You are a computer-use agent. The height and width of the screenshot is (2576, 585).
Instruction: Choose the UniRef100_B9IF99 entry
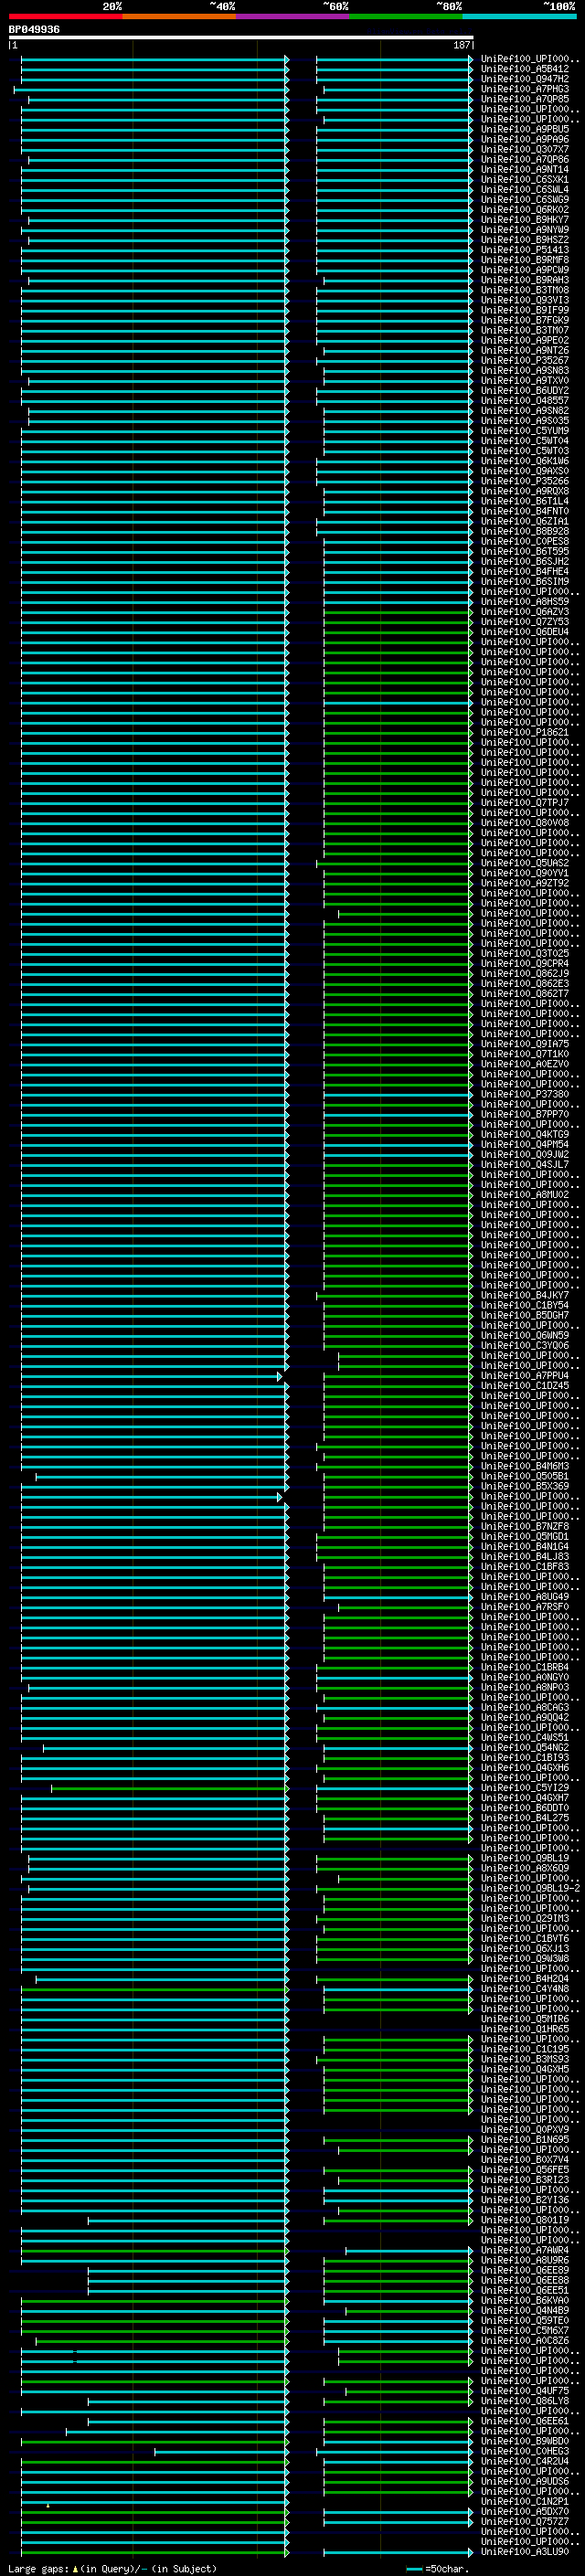coord(525,310)
